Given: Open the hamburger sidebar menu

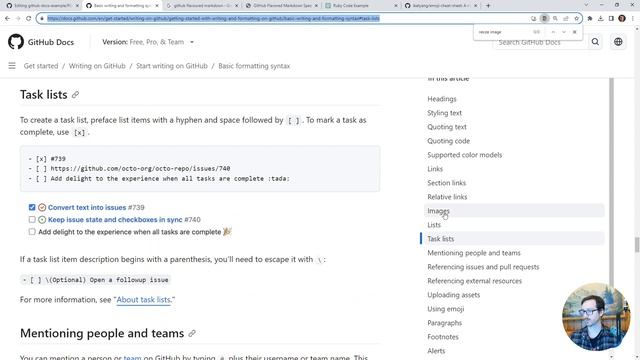Looking at the screenshot, I should [x=12, y=66].
